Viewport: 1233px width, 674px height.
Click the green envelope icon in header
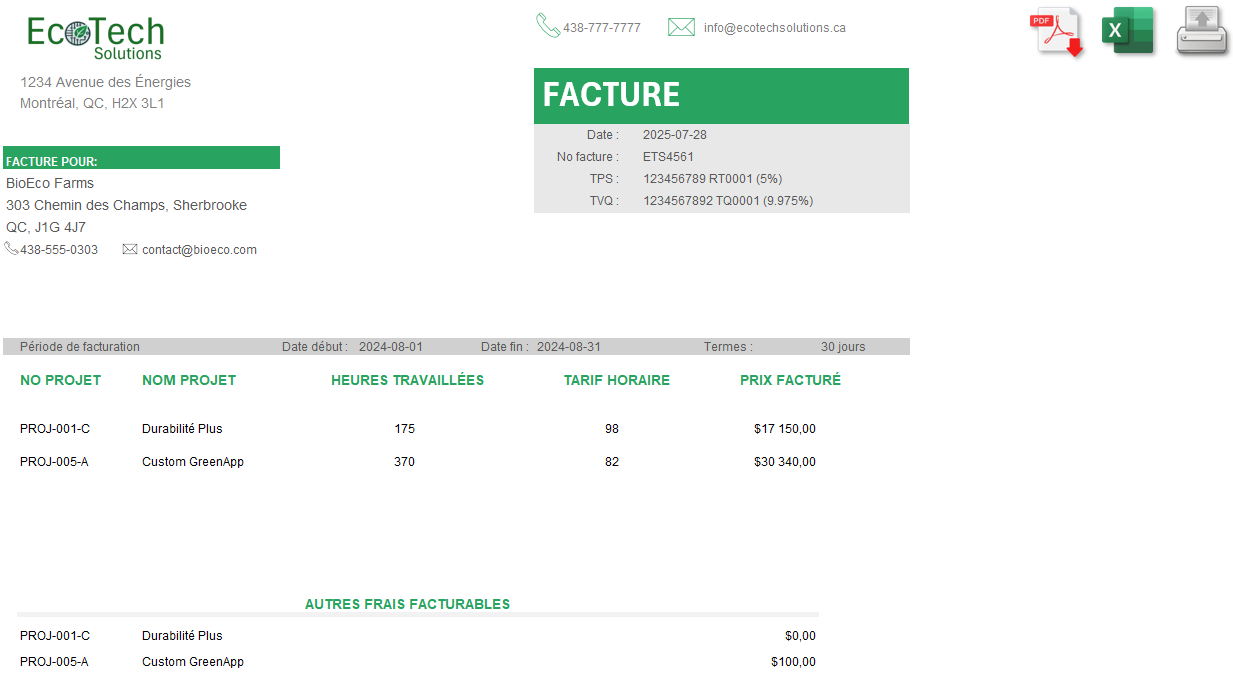click(x=681, y=27)
